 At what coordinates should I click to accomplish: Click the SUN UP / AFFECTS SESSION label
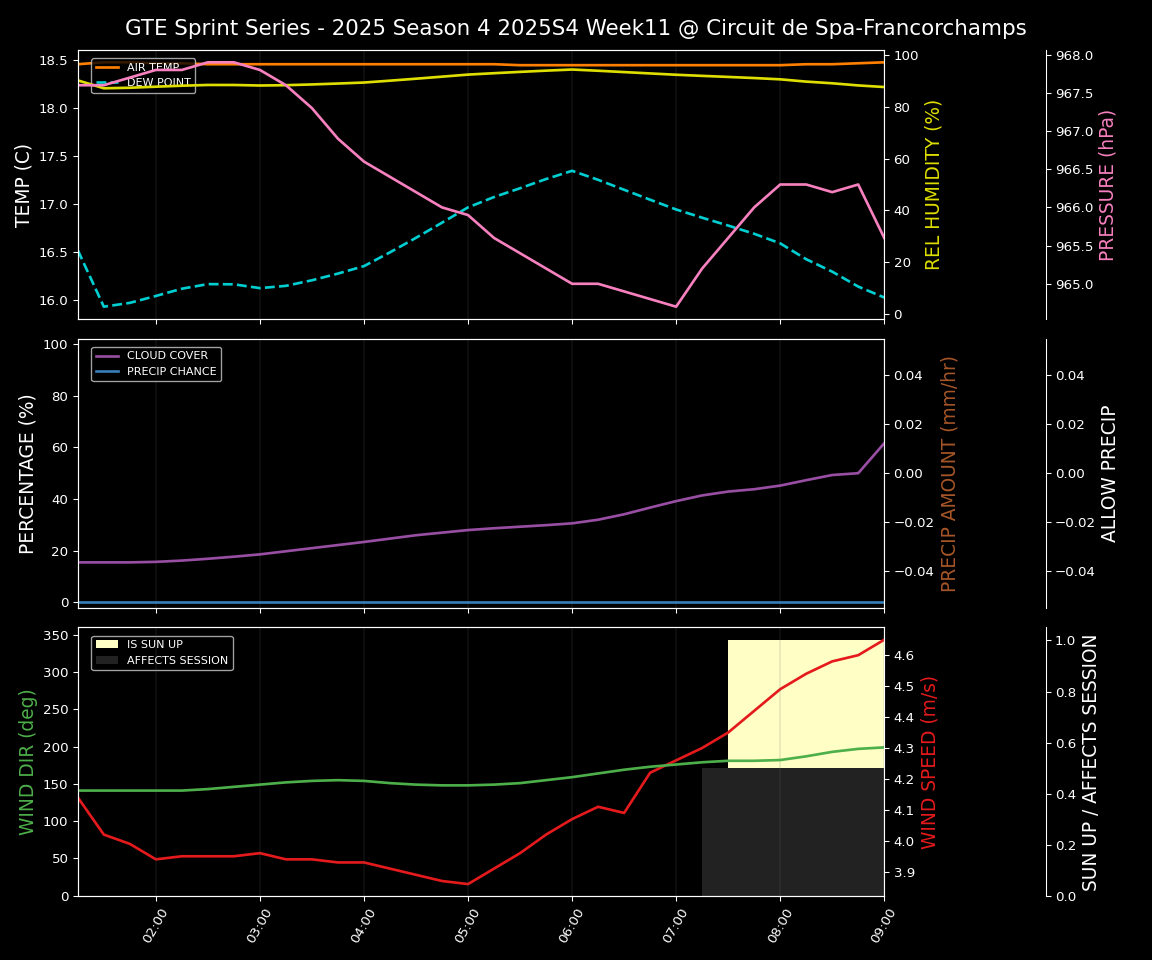[x=1090, y=761]
